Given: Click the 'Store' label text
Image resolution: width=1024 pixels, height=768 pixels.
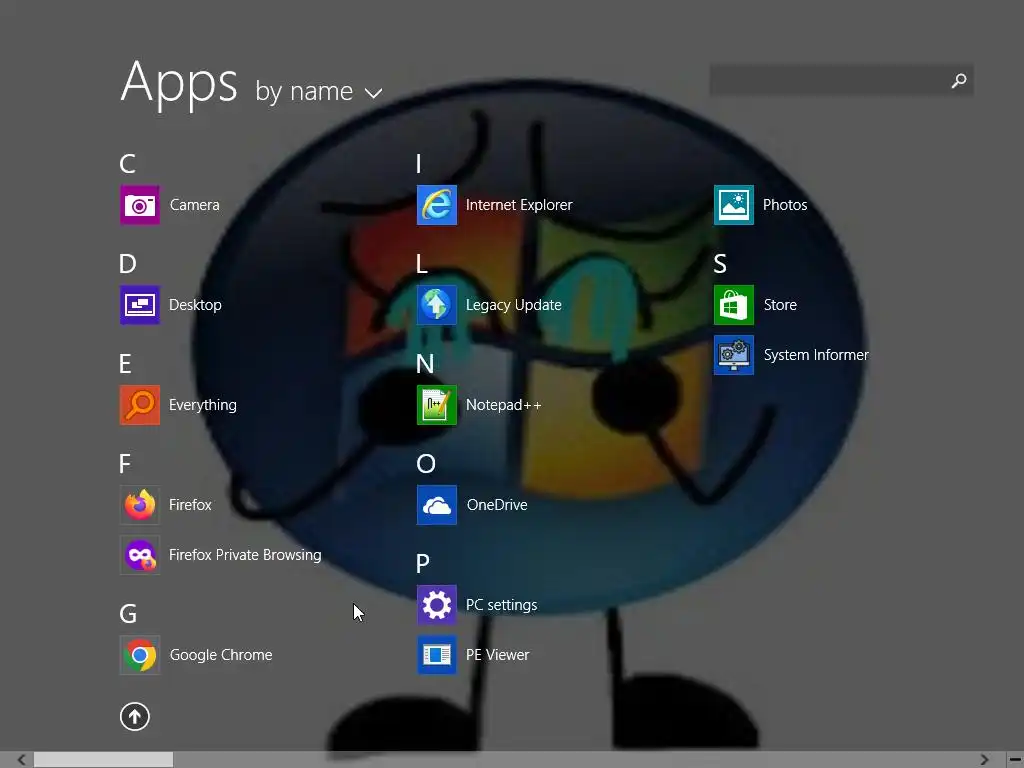Looking at the screenshot, I should tap(780, 305).
